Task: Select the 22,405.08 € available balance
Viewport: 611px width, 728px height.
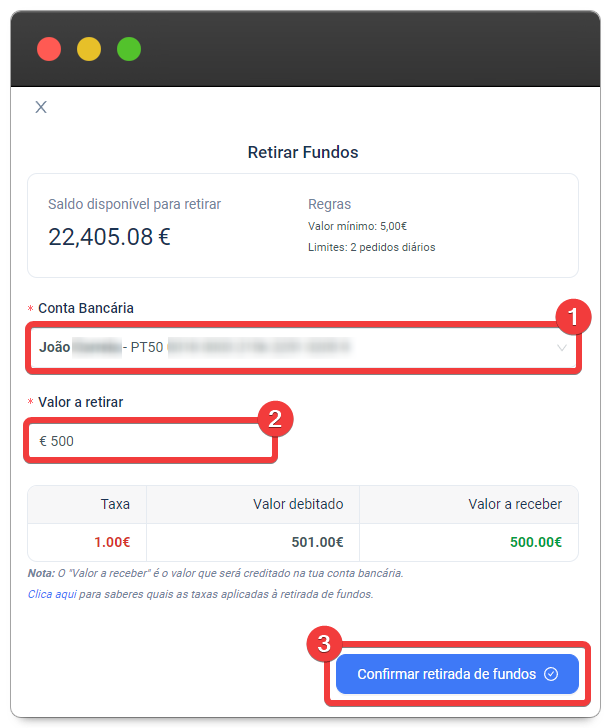Action: pos(109,236)
